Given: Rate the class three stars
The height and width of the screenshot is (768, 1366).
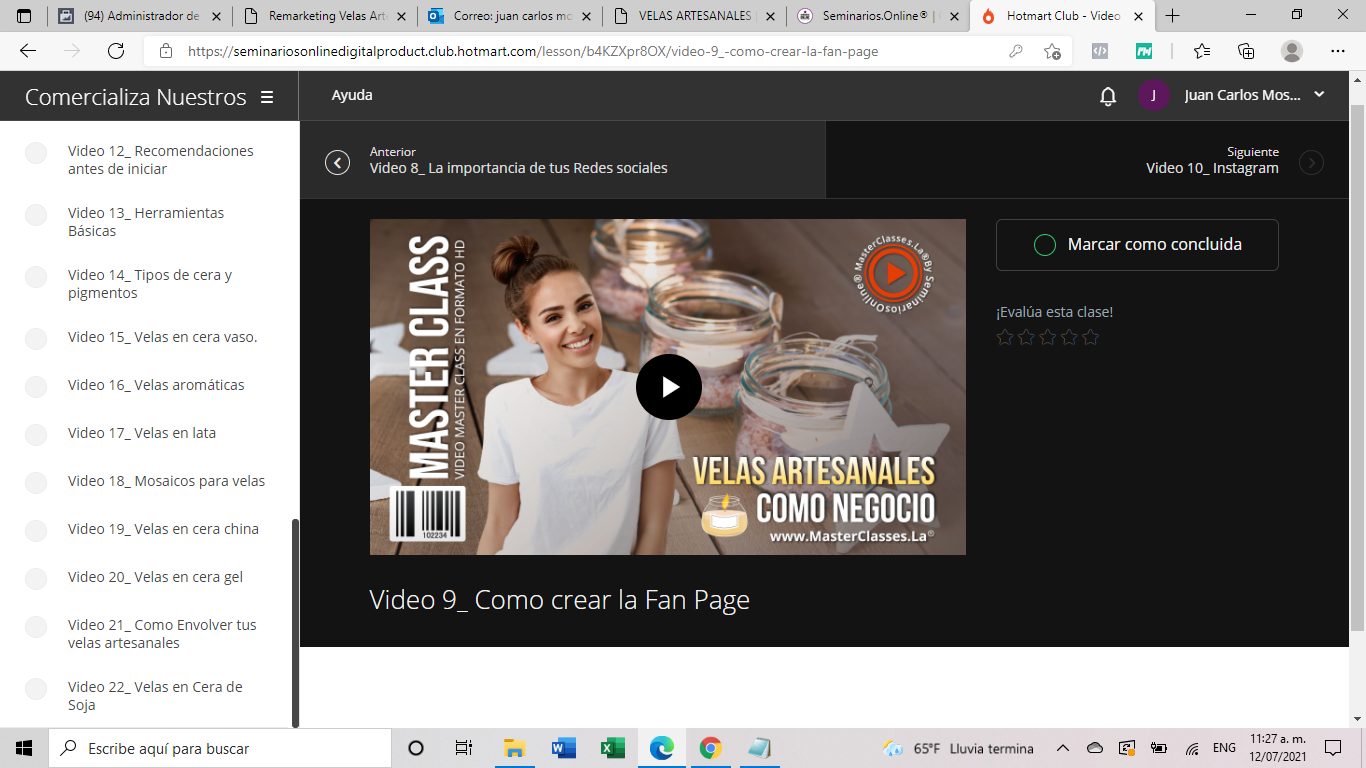Looking at the screenshot, I should 1048,337.
